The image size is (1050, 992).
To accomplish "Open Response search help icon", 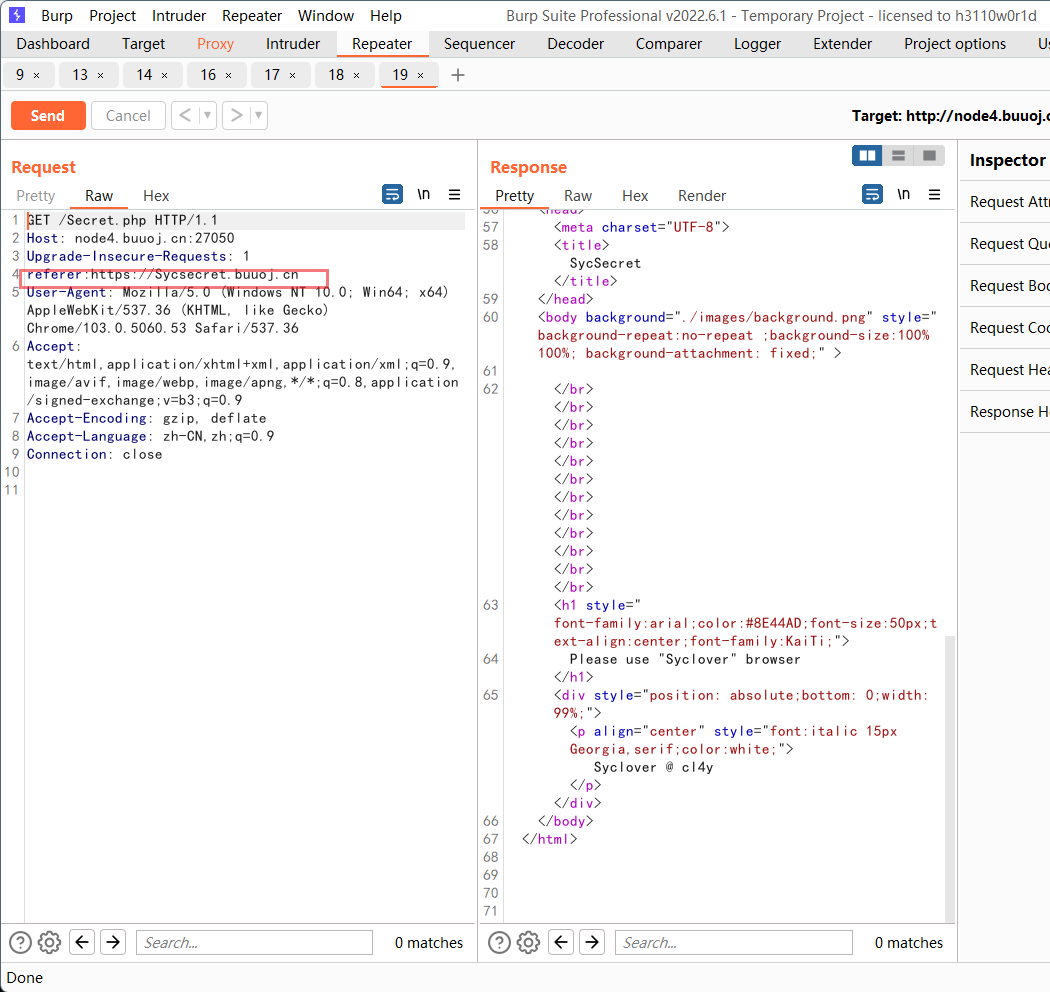I will [x=499, y=942].
